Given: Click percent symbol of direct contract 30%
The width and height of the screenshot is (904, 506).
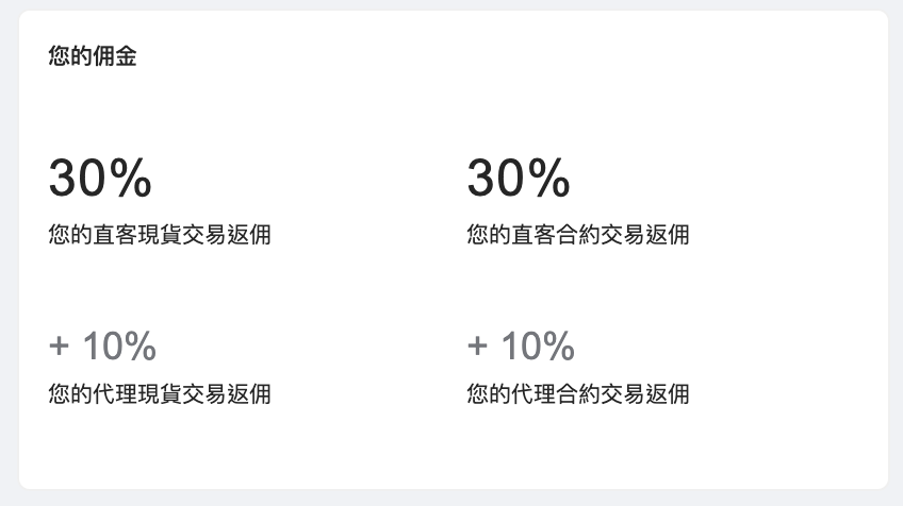Looking at the screenshot, I should pos(549,179).
